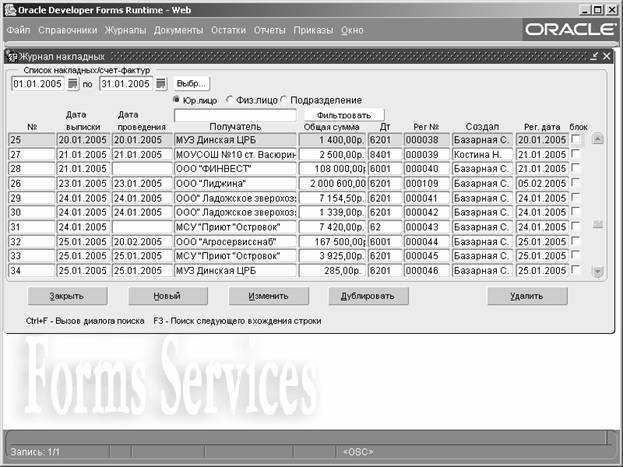Select the Физ.лицо radio button

coord(230,100)
